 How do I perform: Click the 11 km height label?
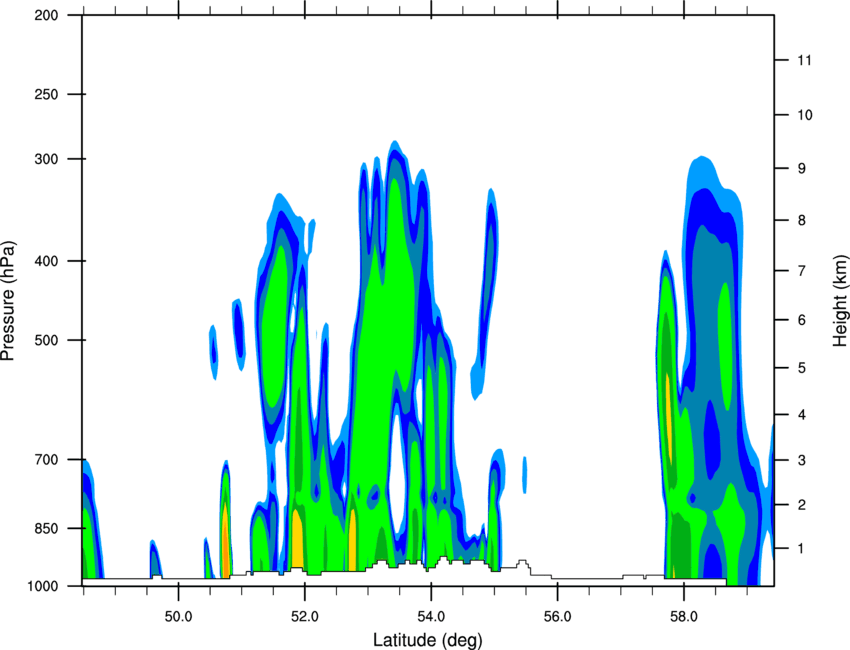(805, 60)
